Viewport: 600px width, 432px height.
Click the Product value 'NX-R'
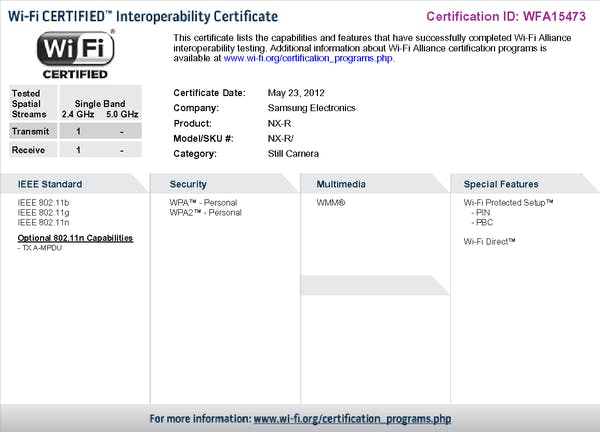coord(279,124)
